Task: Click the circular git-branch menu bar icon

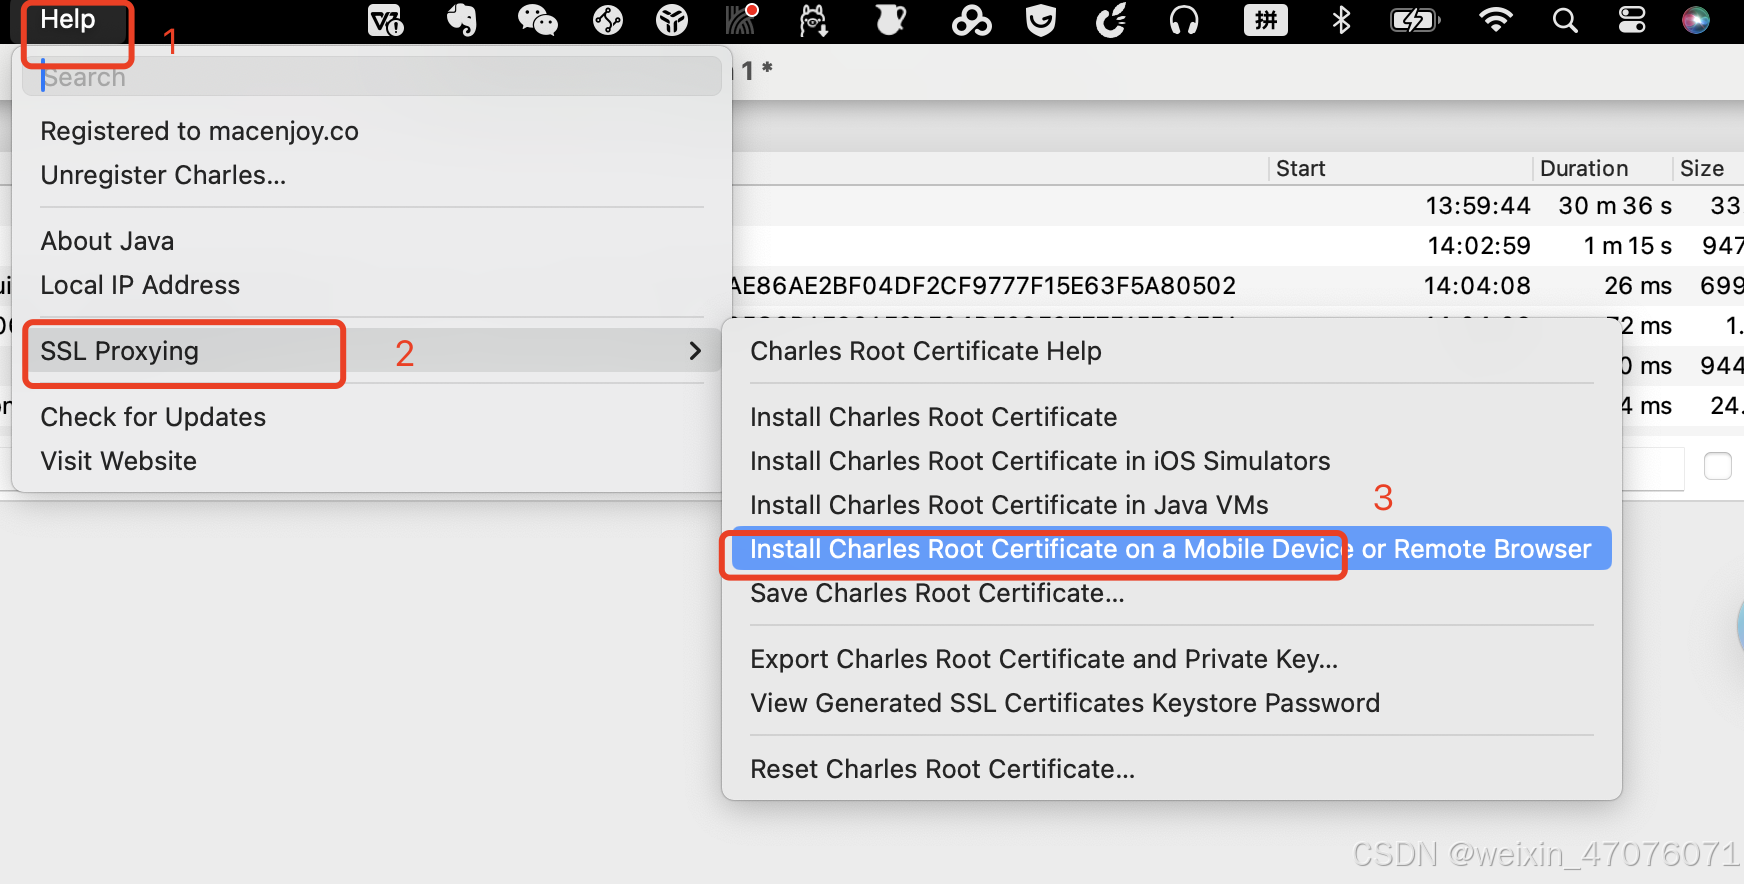Action: [x=608, y=20]
